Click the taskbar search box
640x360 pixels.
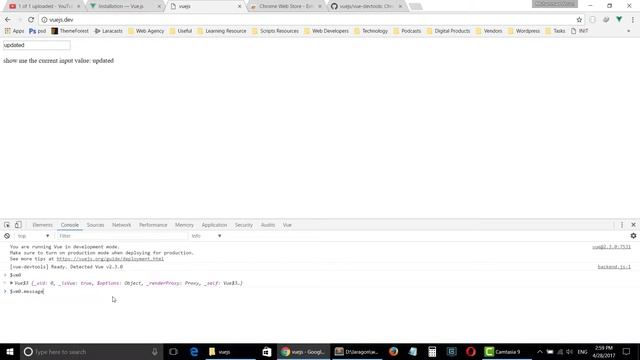coord(90,352)
